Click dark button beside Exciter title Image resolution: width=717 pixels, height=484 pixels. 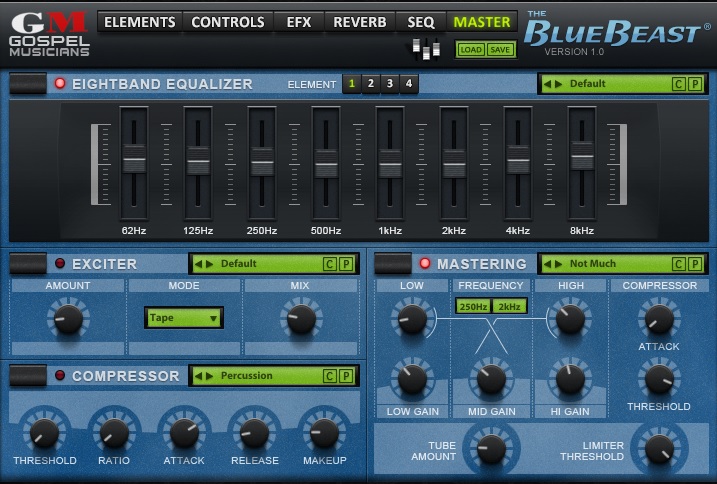[28, 264]
